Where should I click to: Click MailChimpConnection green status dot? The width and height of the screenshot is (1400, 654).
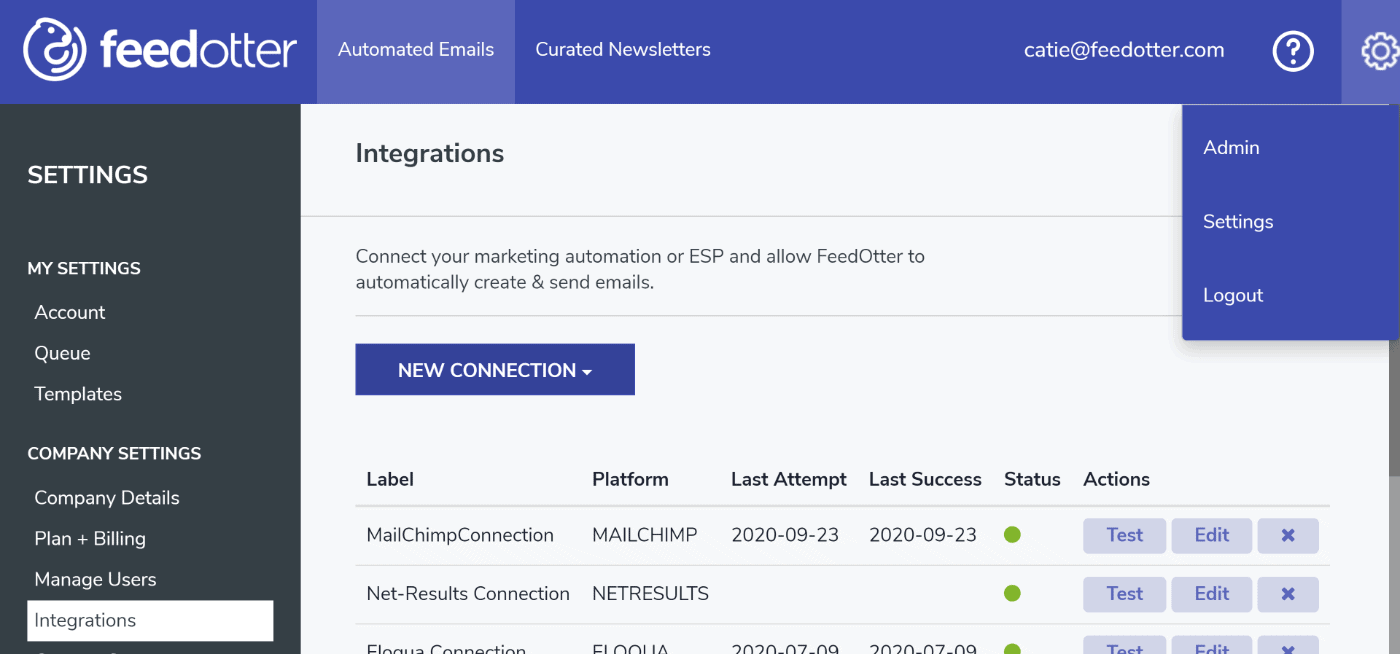[x=1012, y=535]
